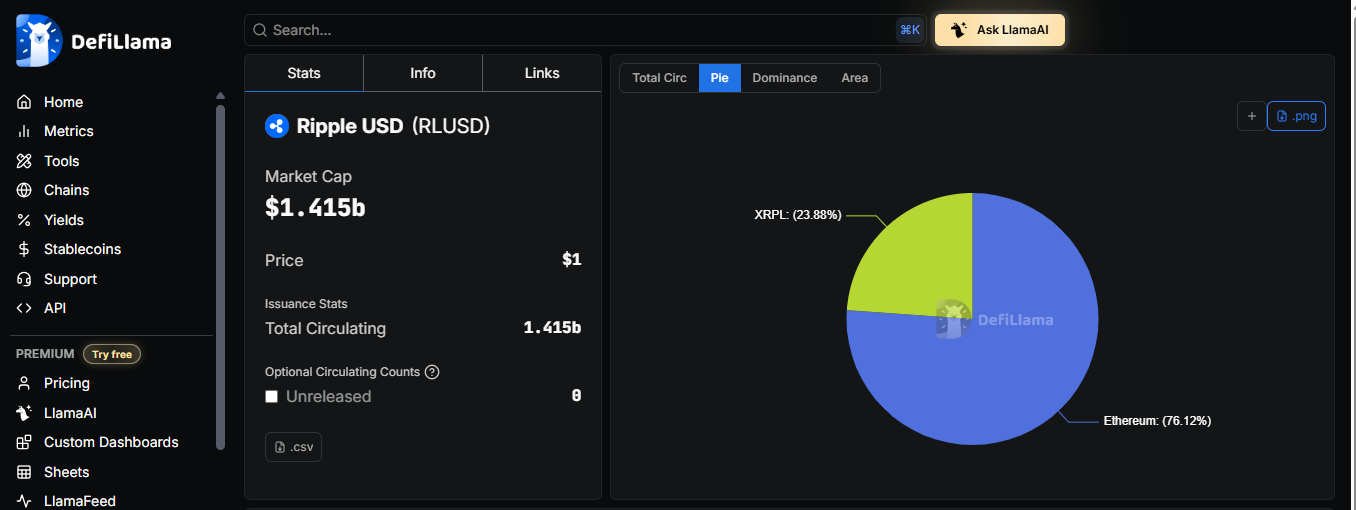
Task: Click the Chains globe icon
Action: coord(24,190)
